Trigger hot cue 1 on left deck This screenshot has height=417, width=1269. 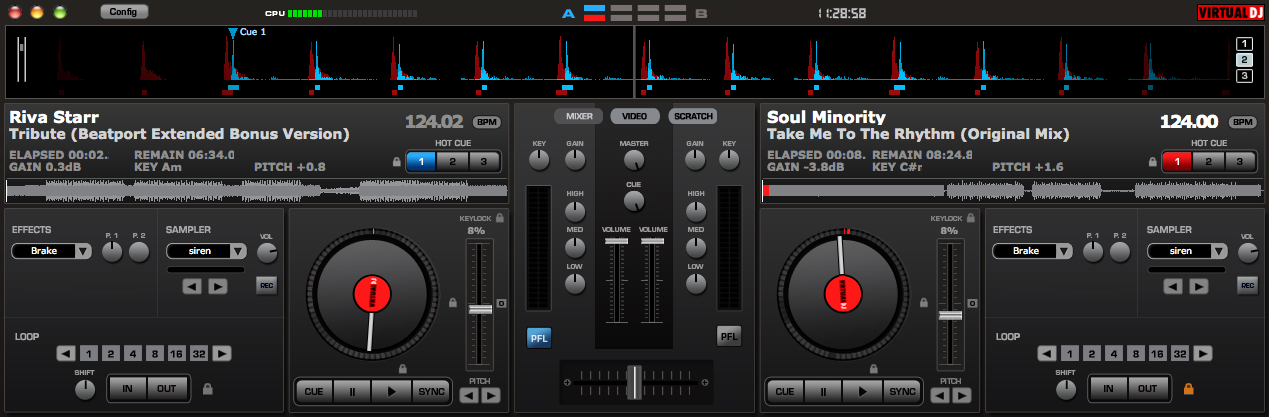[x=421, y=161]
